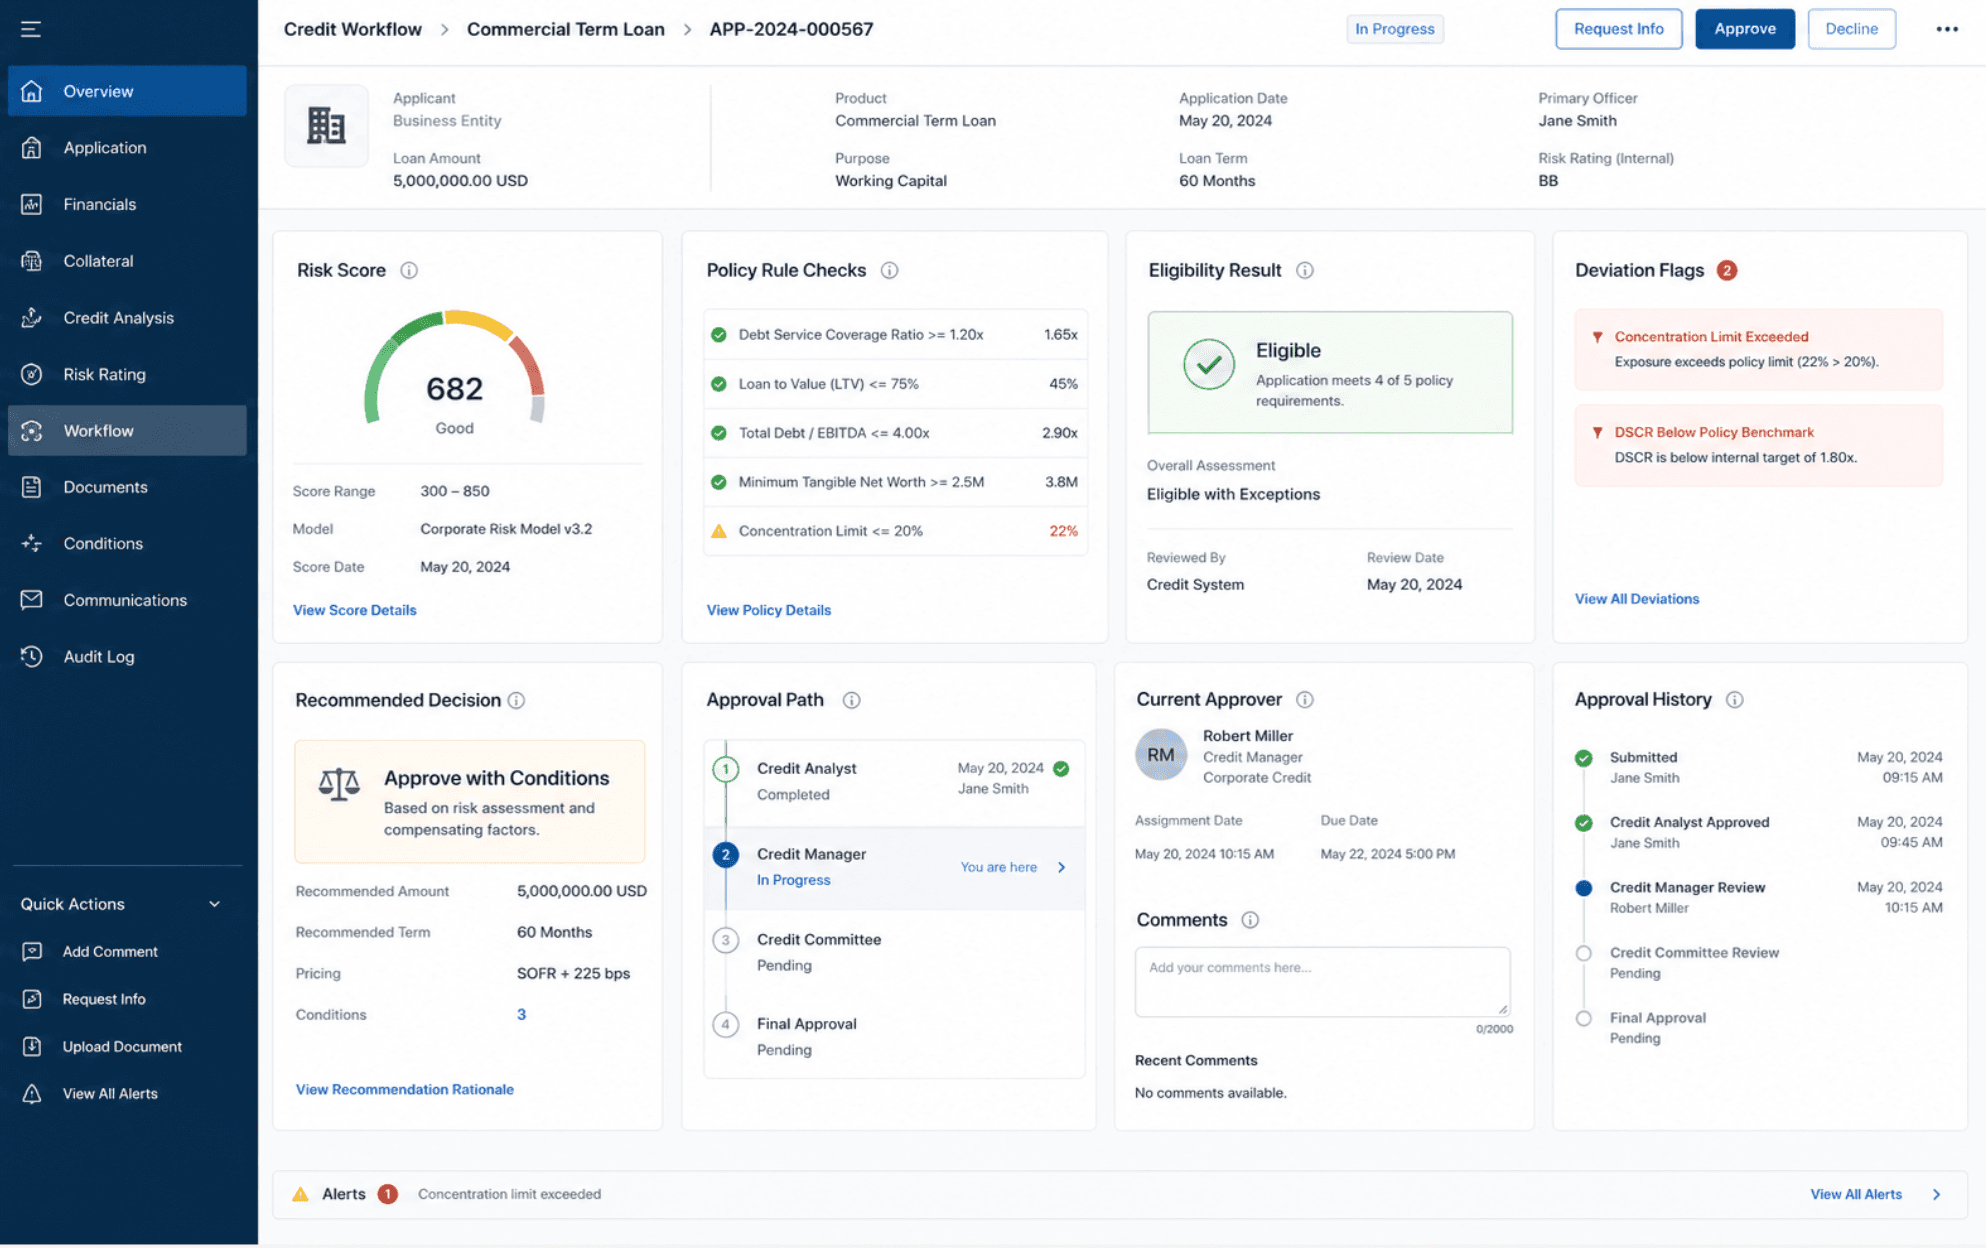Click the Collateral sidebar icon
Screen dimensions: 1986x1248
(32, 261)
